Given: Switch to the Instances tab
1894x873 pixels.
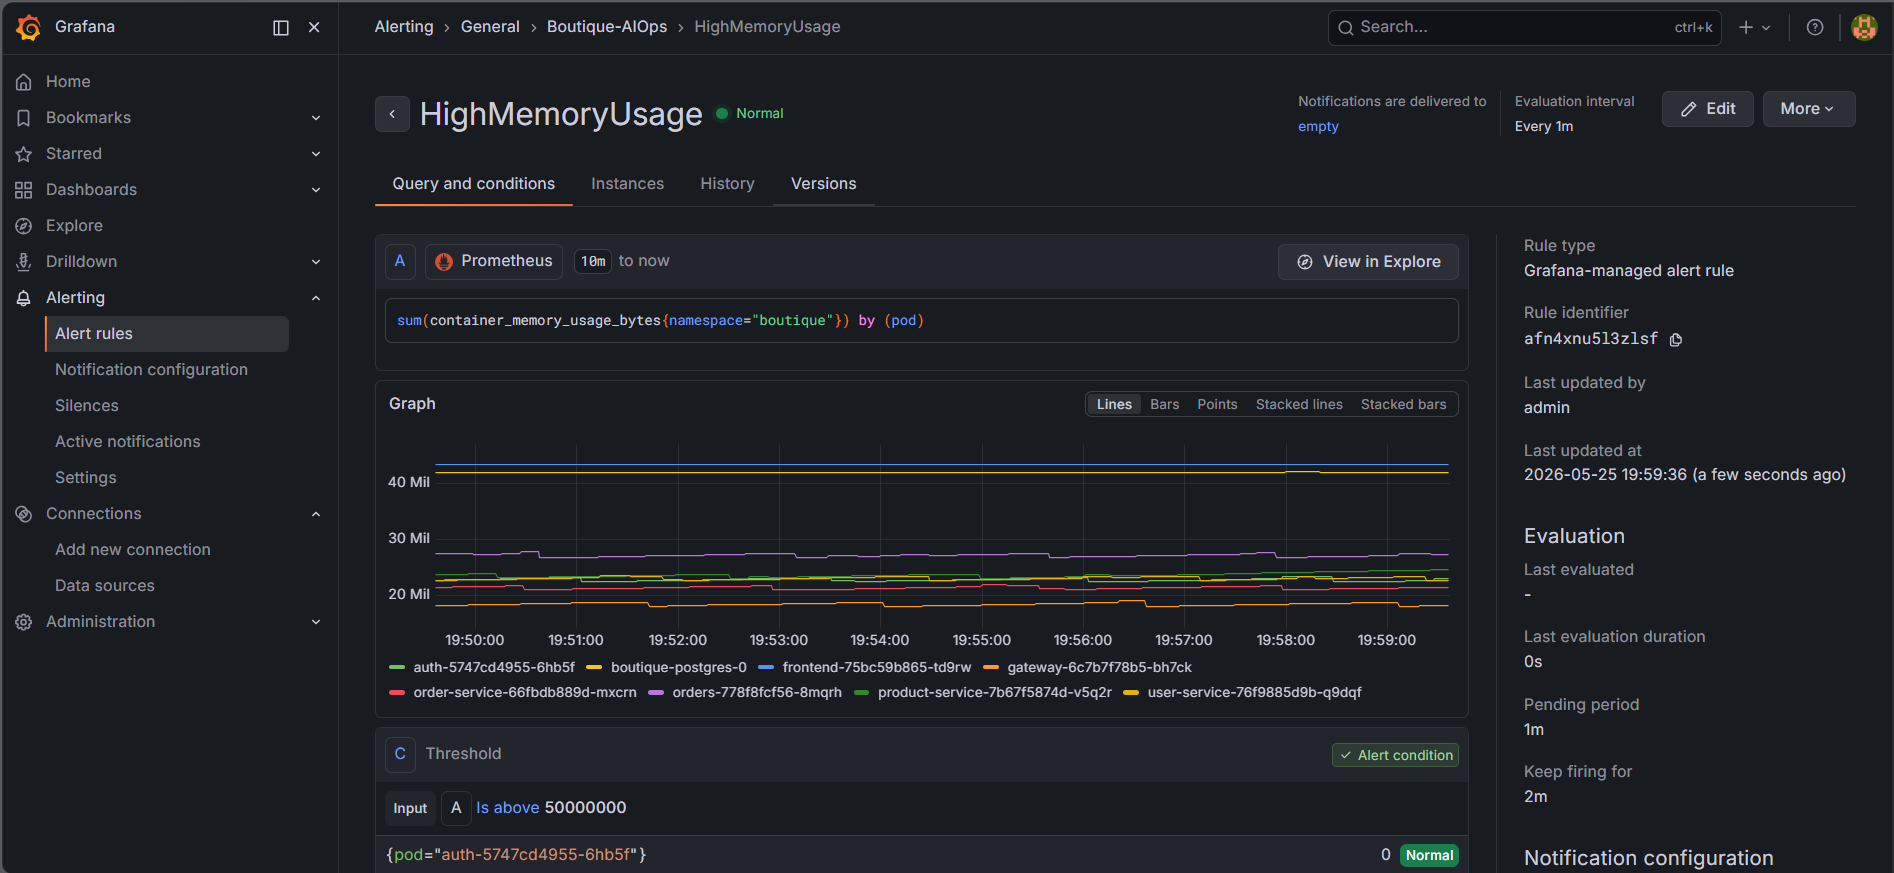Looking at the screenshot, I should [628, 184].
